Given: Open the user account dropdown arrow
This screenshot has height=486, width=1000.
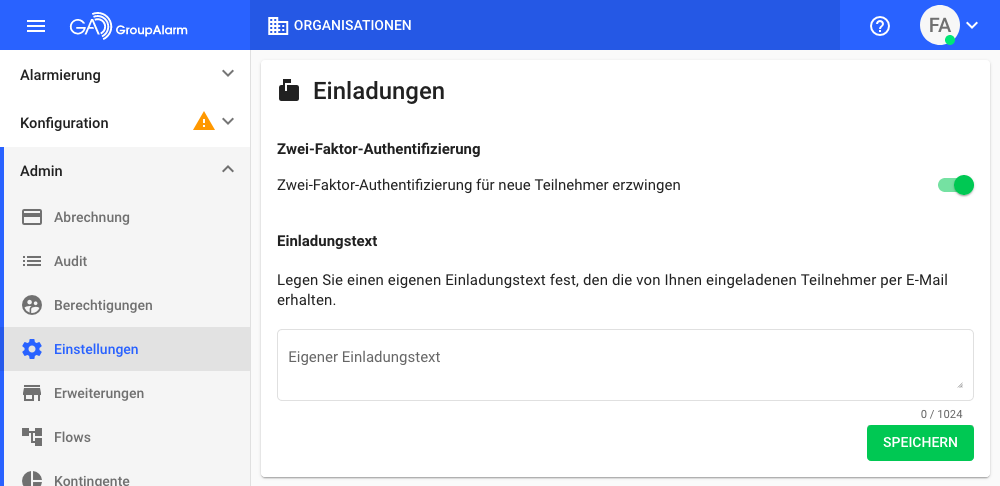Looking at the screenshot, I should pyautogui.click(x=972, y=26).
